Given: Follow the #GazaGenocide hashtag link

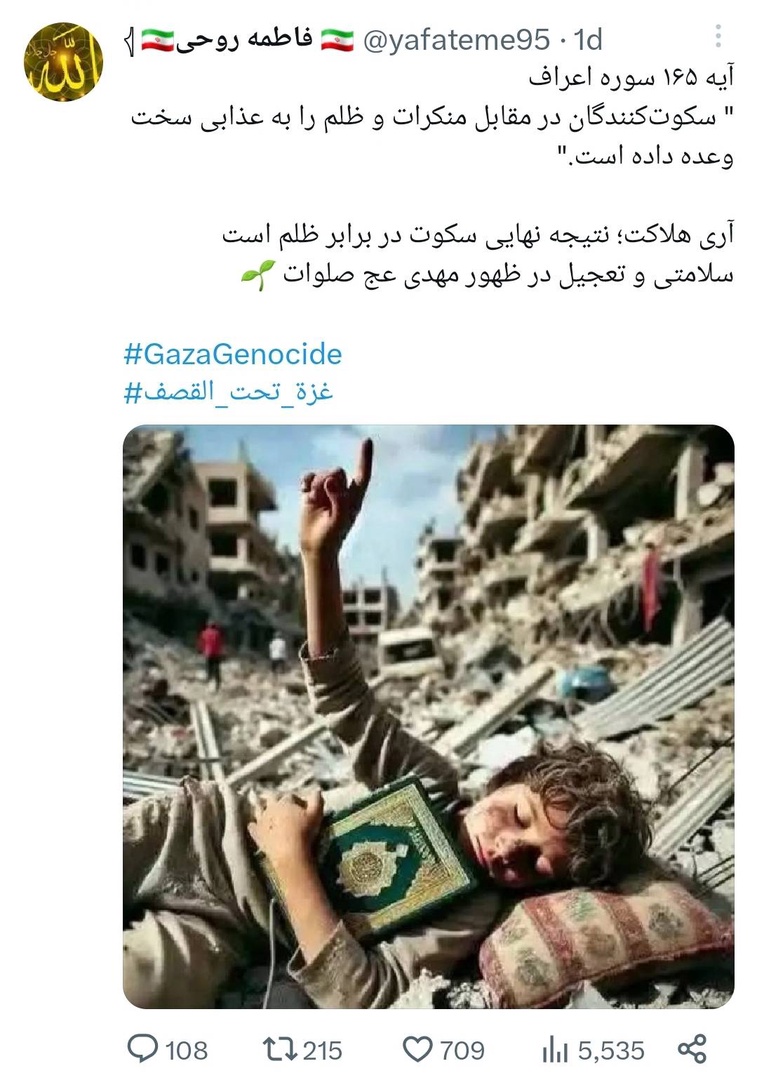Looking at the screenshot, I should click(233, 354).
